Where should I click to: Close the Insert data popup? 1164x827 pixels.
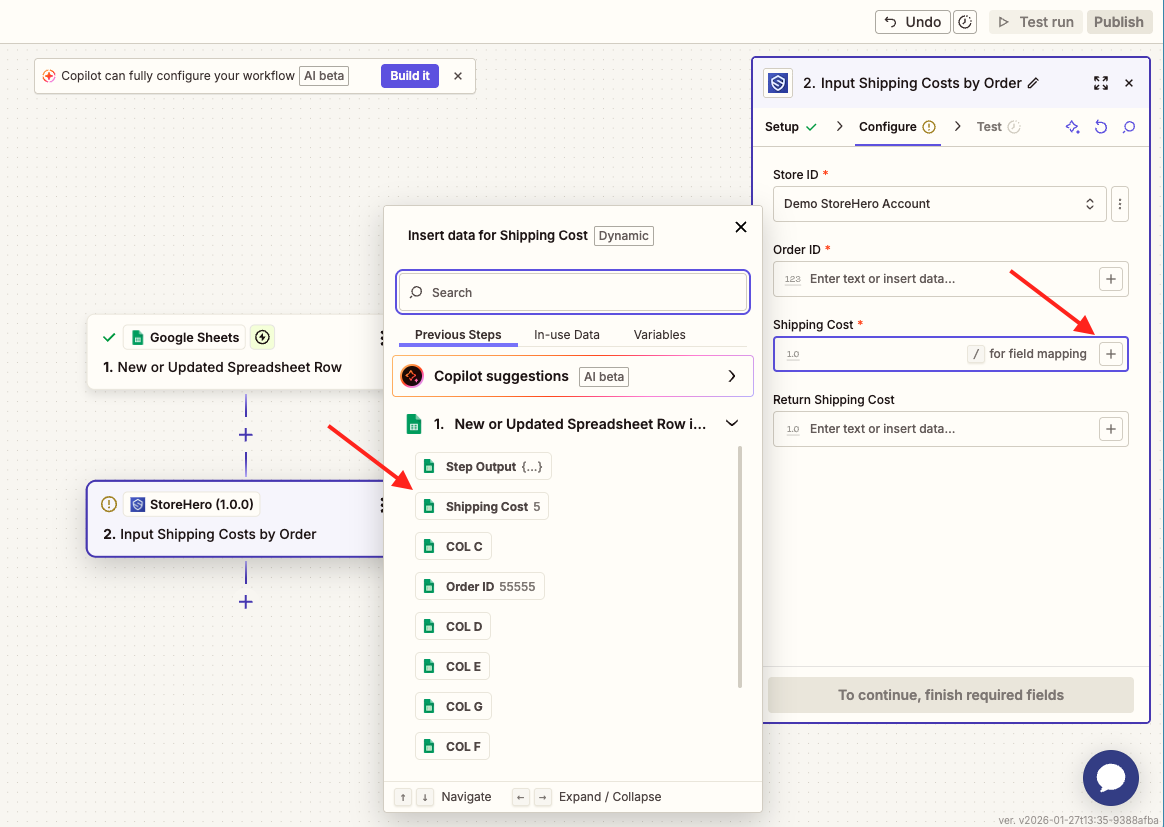[x=741, y=227]
